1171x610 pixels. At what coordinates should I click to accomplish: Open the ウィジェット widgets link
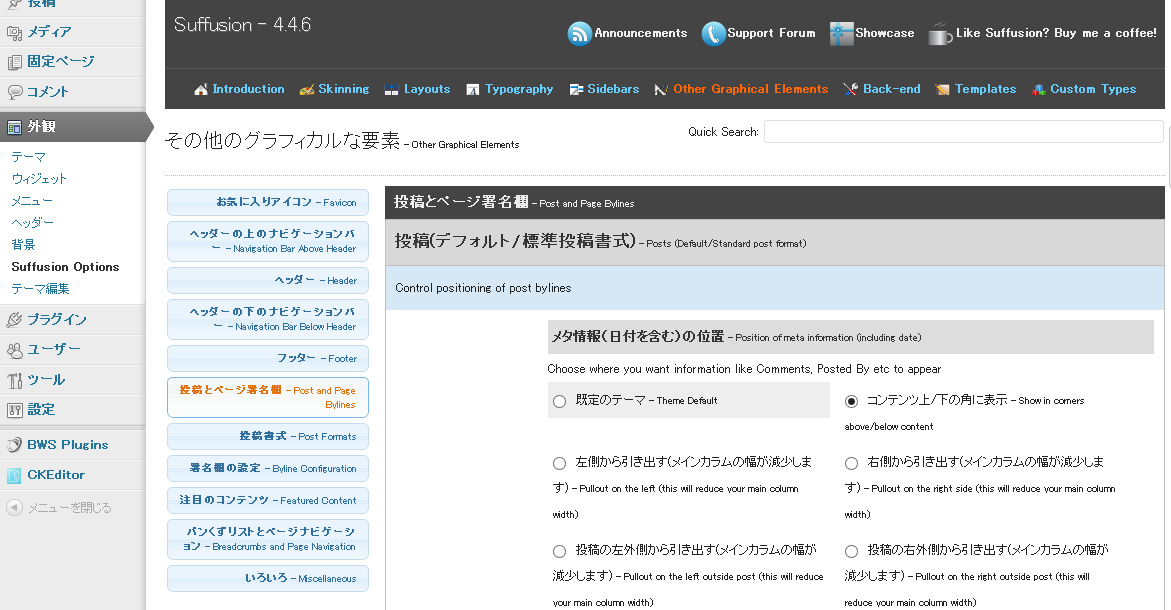pos(39,179)
